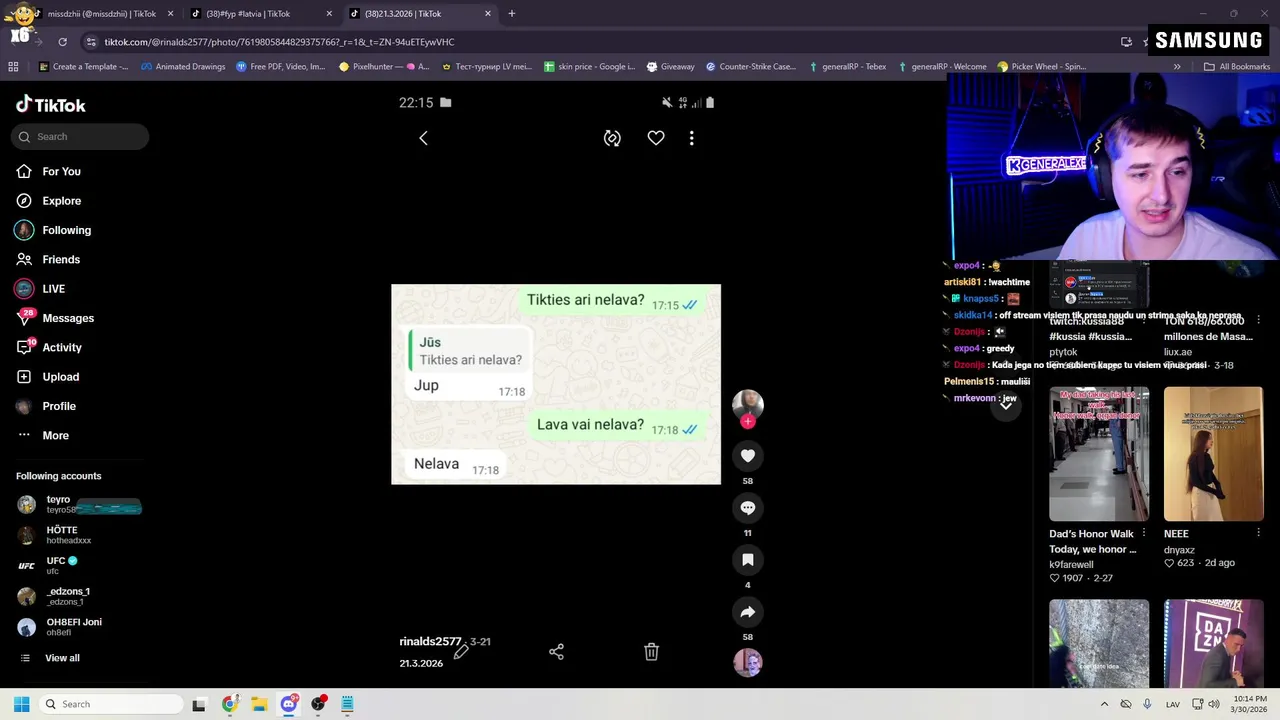Open options for NEEE video card
This screenshot has width=1280, height=720.
[x=1258, y=533]
